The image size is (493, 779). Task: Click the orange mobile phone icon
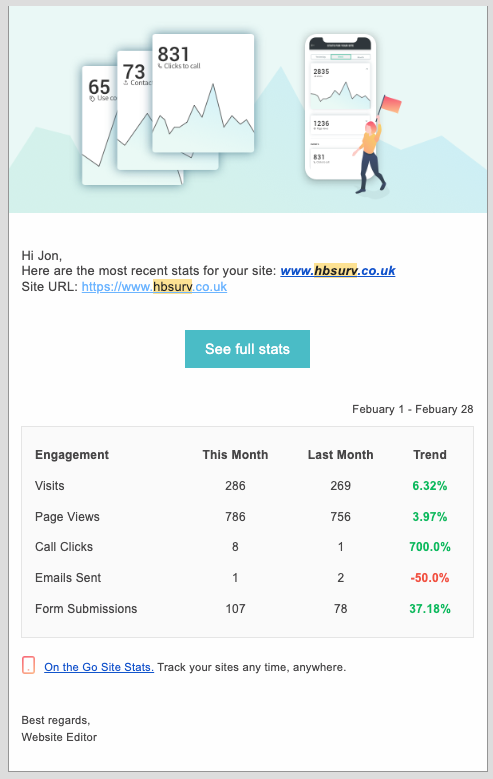(x=28, y=665)
